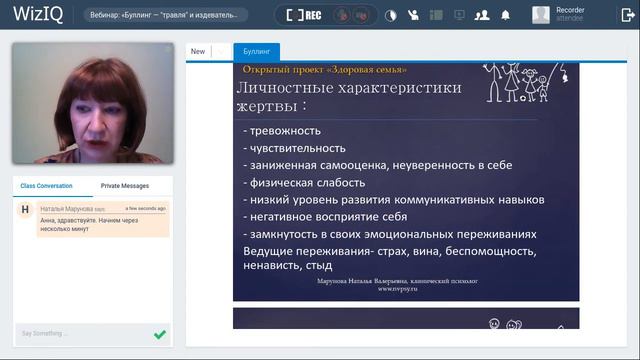Open the New whiteboard tab

[x=198, y=51]
